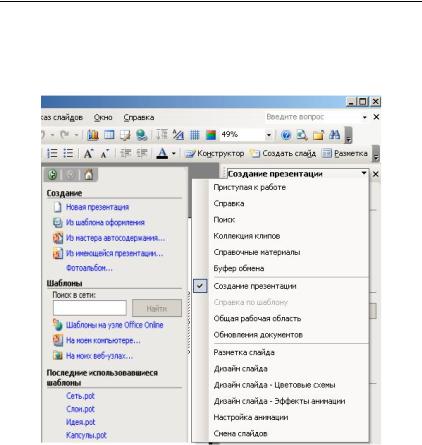Click the Color/Grayscale toolbar icon

211,135
